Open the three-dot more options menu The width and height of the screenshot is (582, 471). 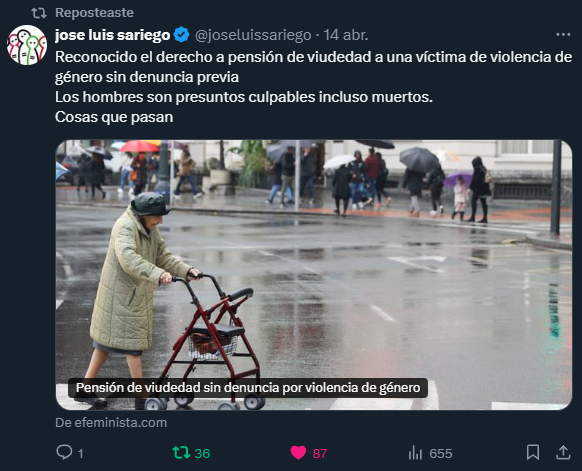[563, 35]
